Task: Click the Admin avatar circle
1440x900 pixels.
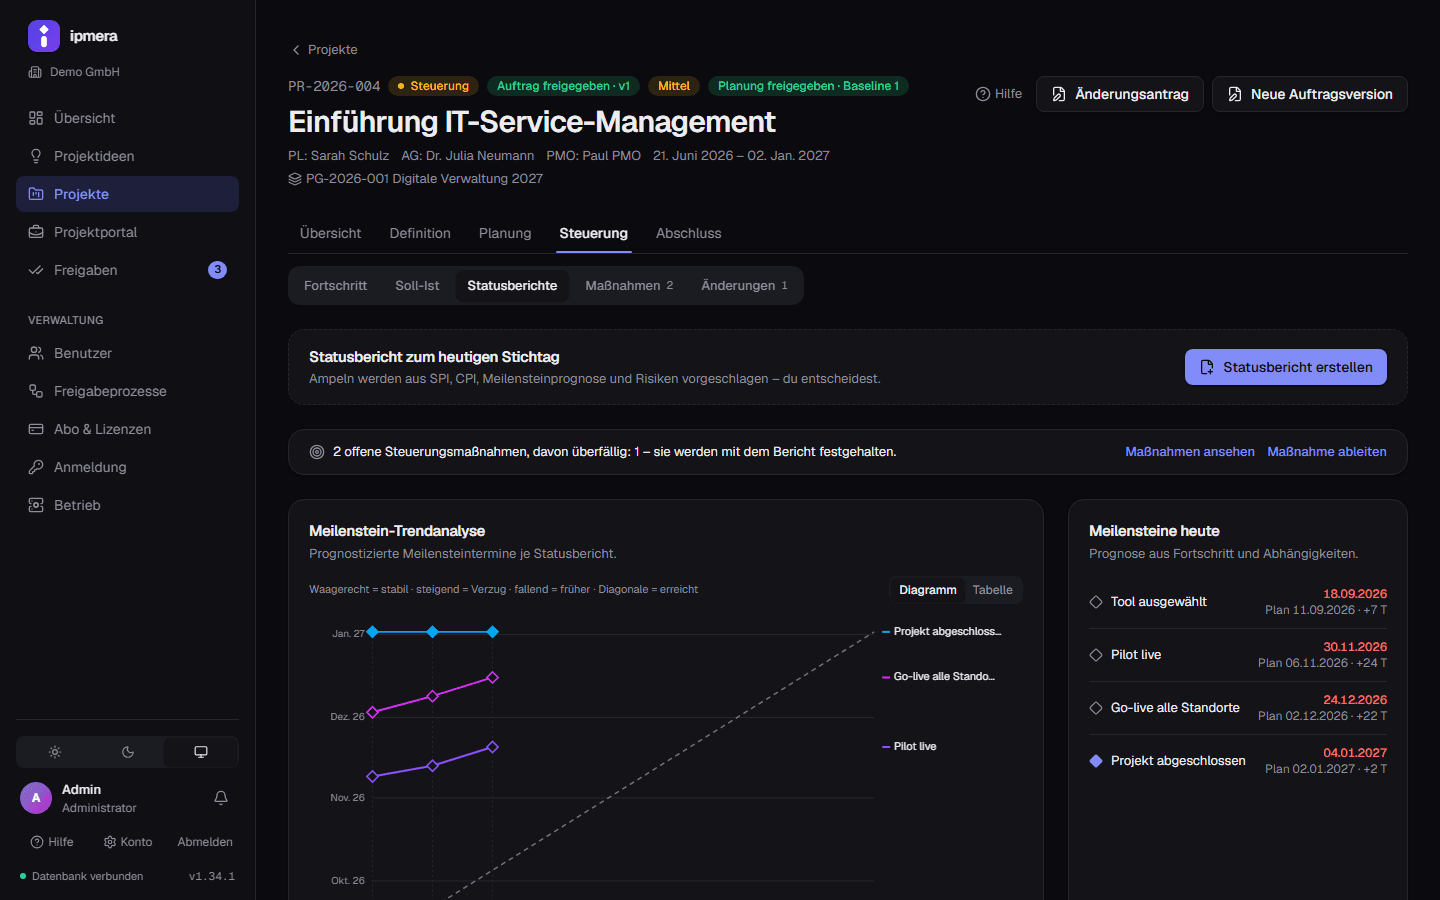Action: coord(36,798)
